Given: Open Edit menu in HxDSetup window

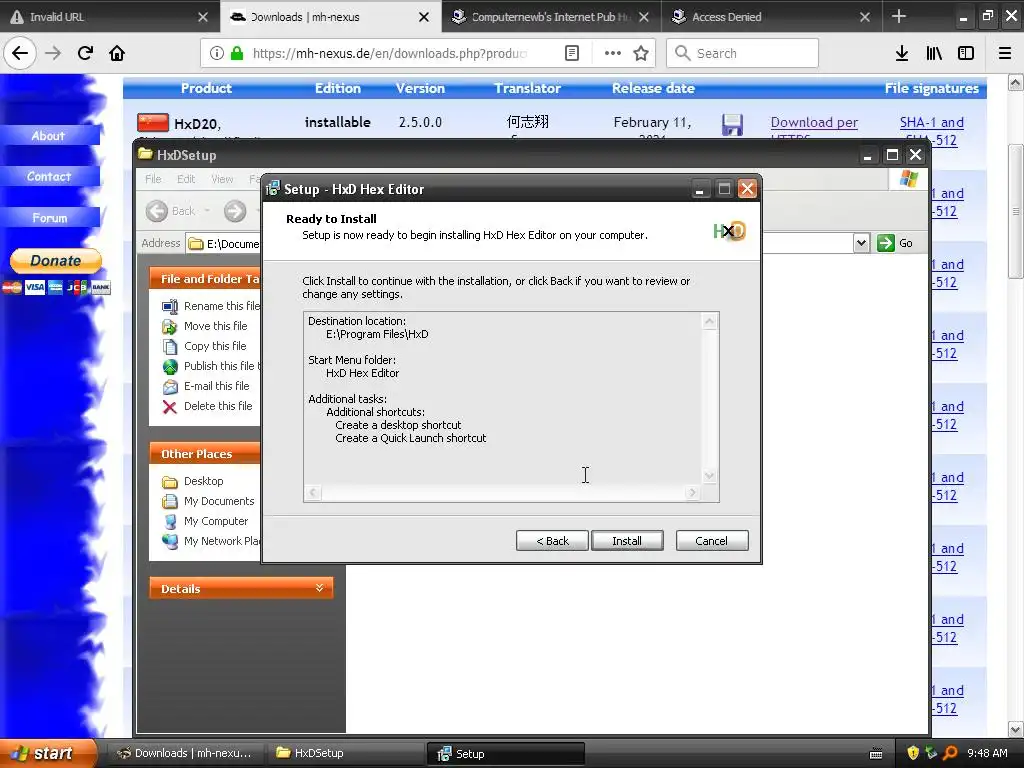Looking at the screenshot, I should (186, 179).
